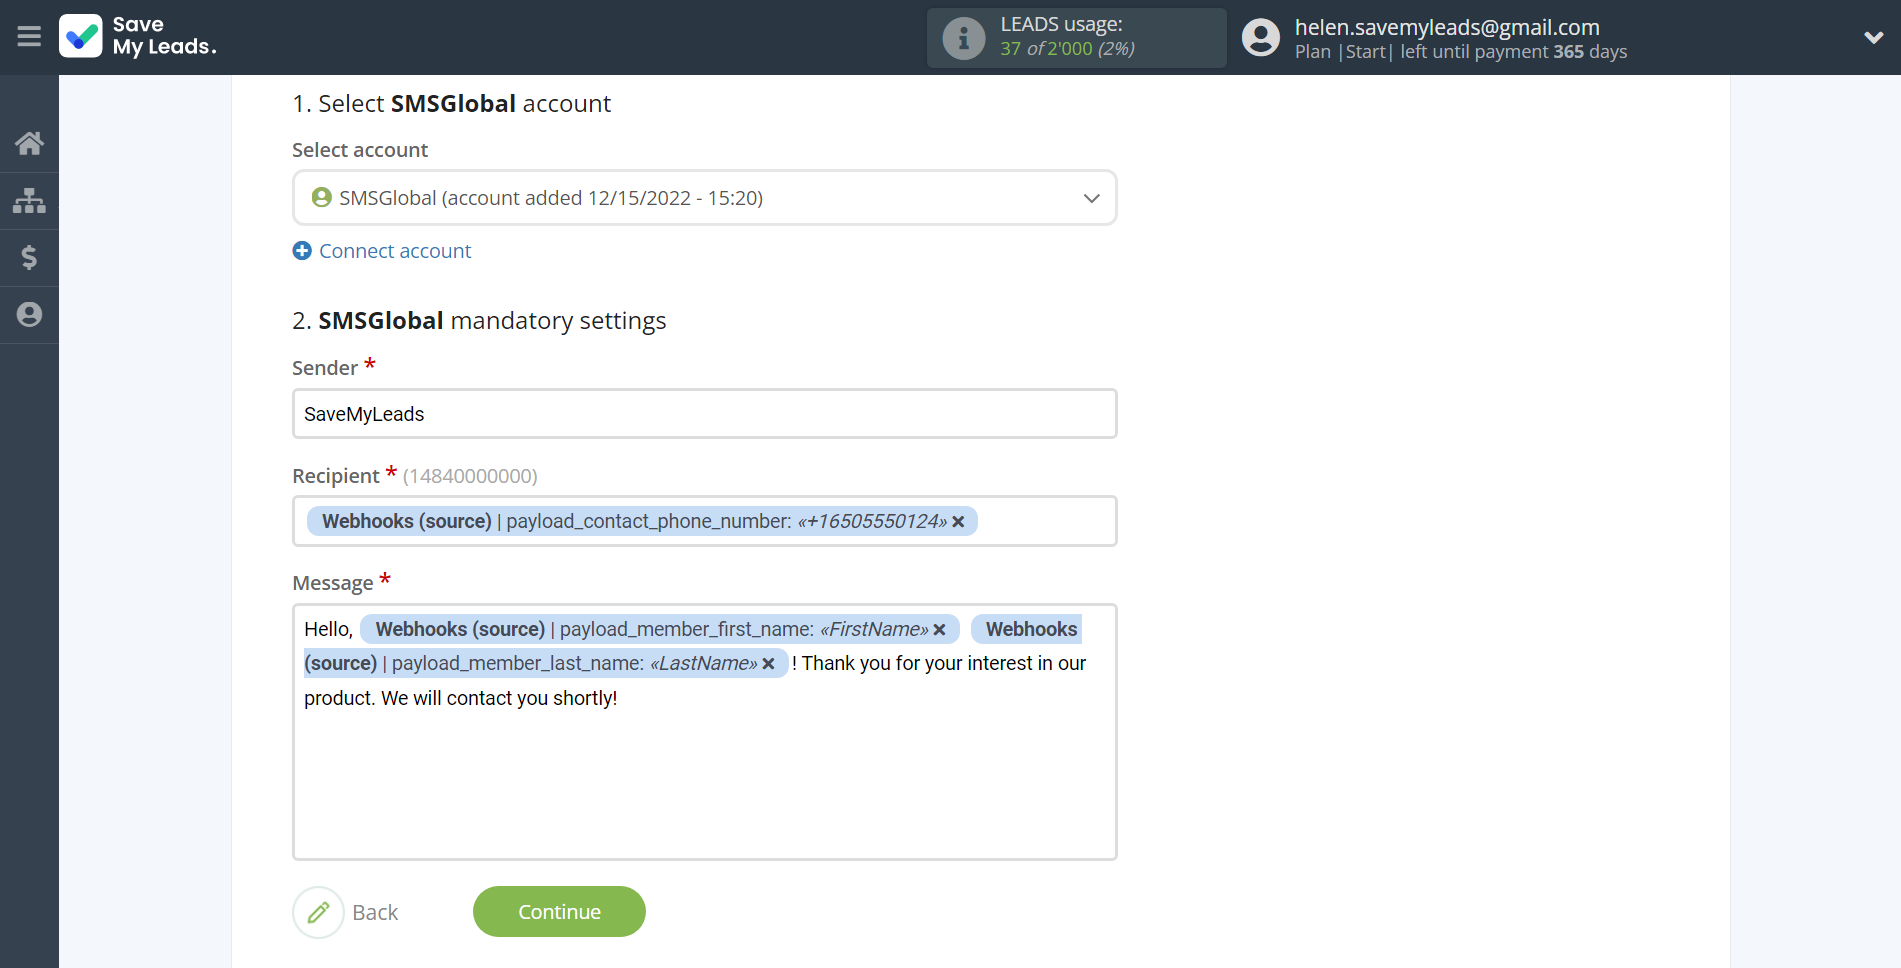Click the Save My Leads brand text

(x=164, y=36)
